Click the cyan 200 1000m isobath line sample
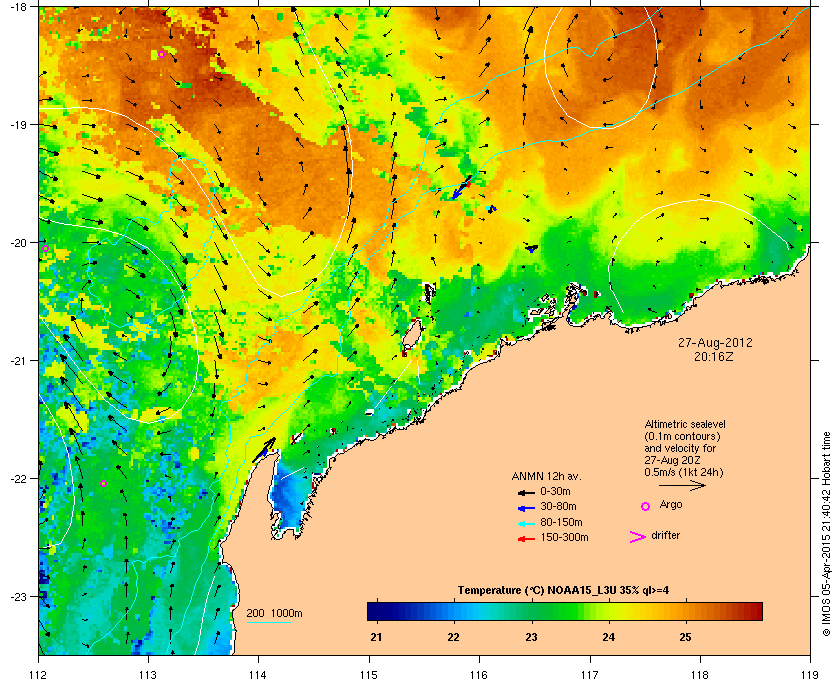This screenshot has width=840, height=680. point(268,623)
